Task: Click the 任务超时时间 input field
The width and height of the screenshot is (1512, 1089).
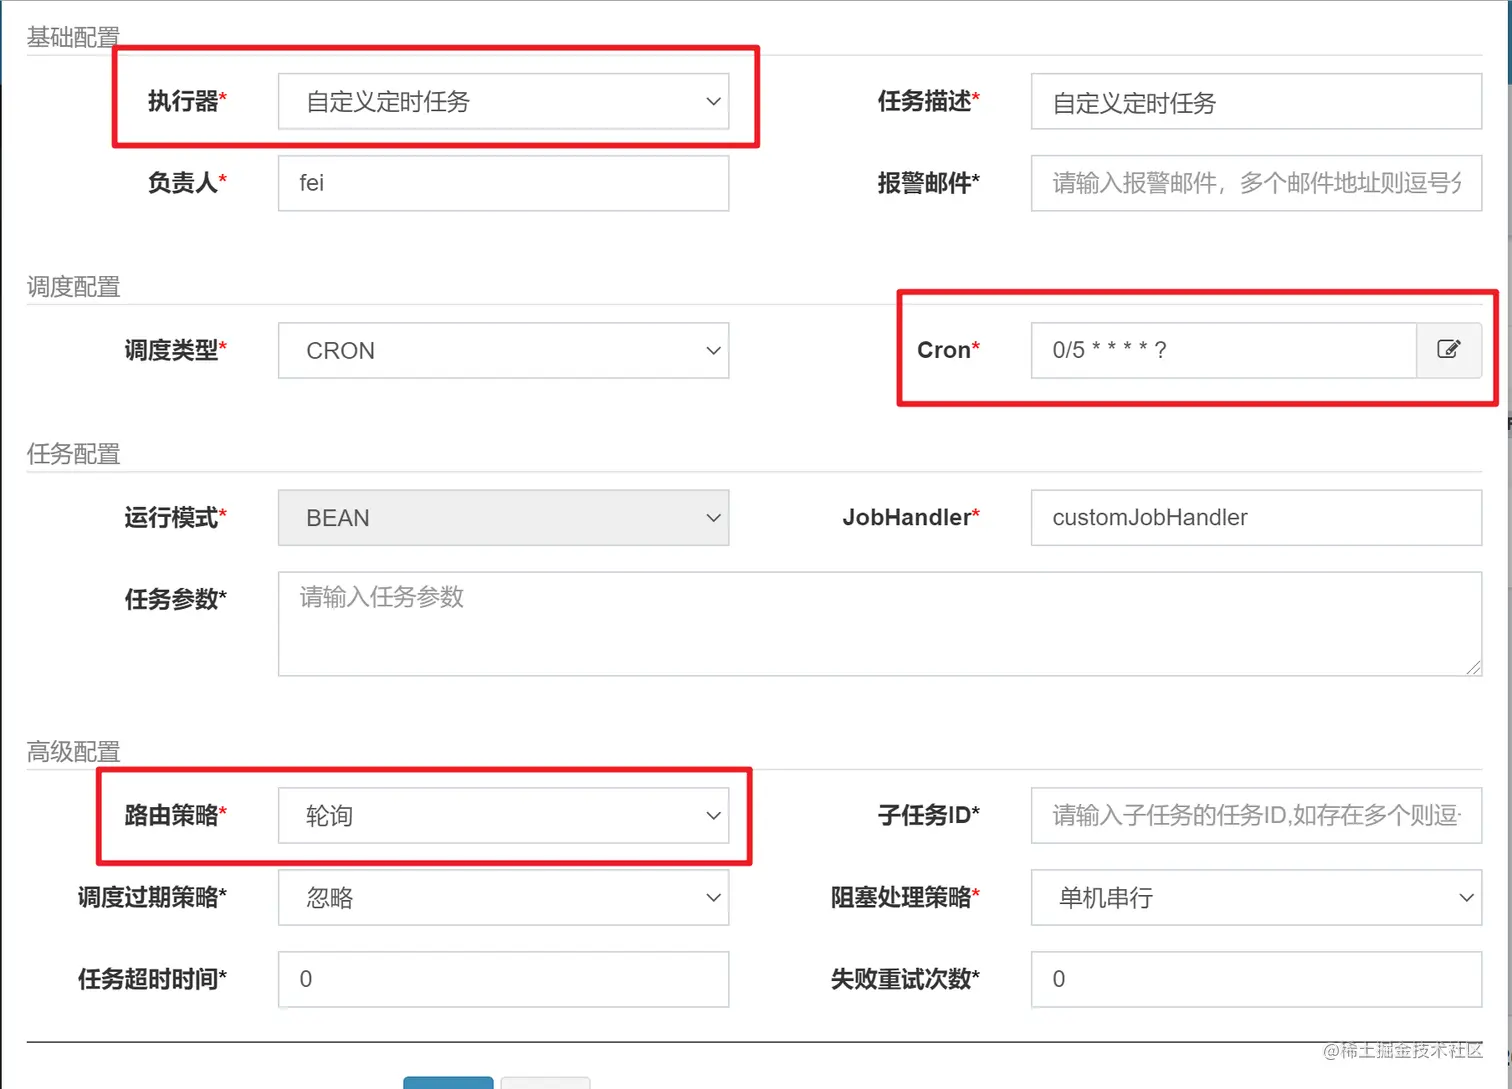Action: (503, 979)
